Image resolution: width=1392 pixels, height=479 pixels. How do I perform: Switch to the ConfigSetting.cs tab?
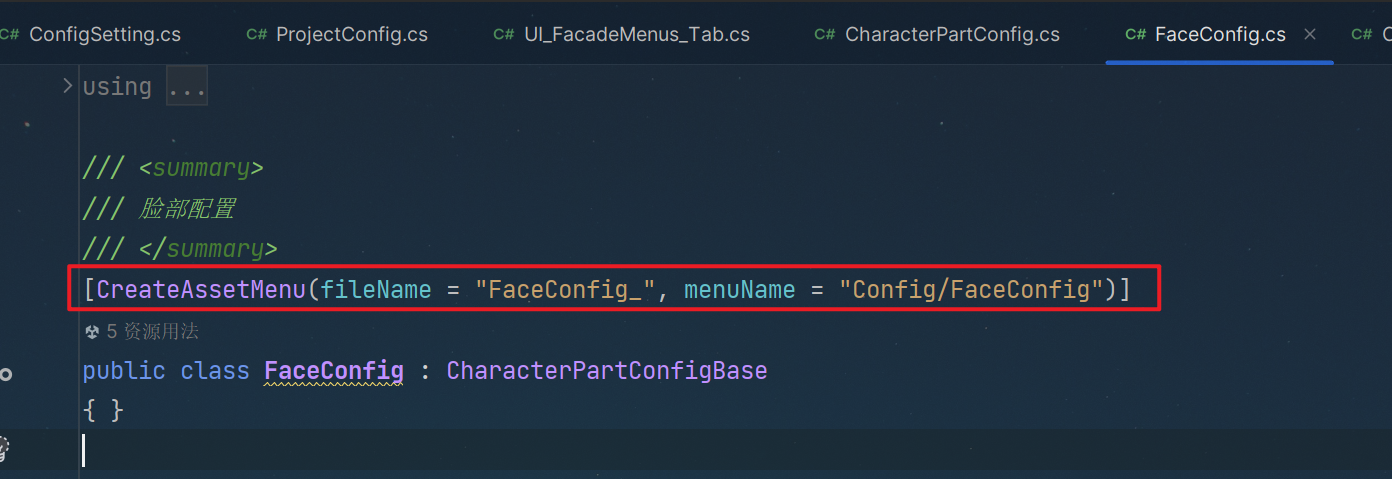tap(104, 34)
